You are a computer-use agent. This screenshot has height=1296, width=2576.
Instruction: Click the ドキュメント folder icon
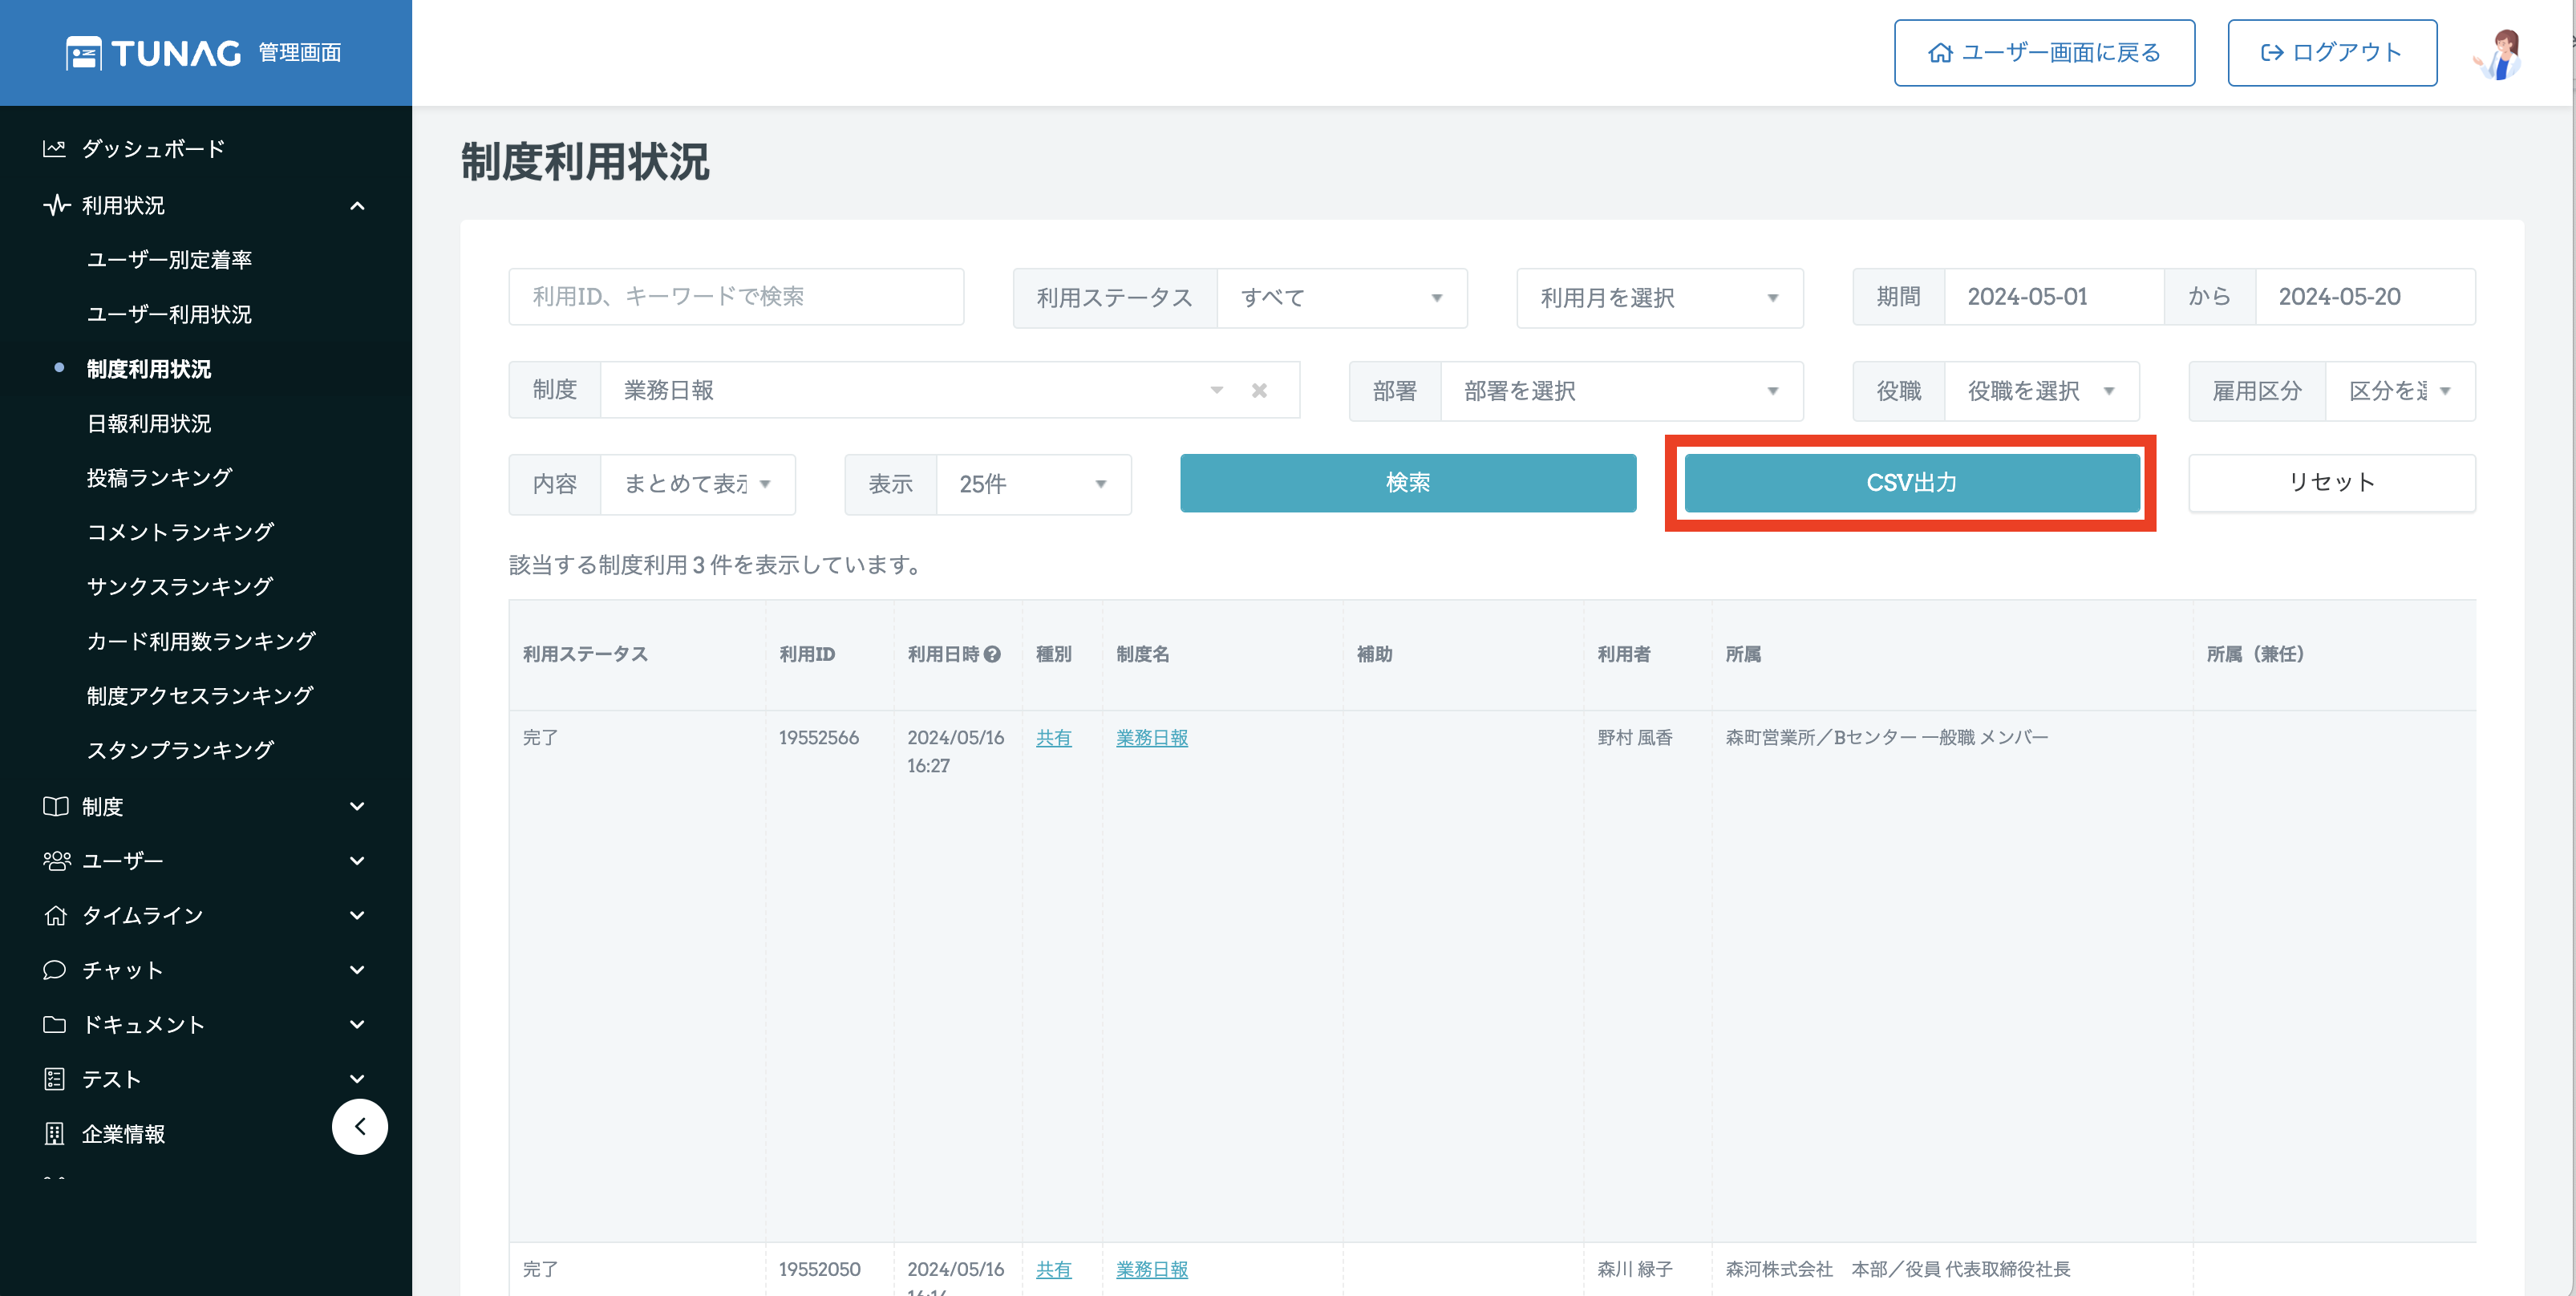click(x=55, y=1024)
